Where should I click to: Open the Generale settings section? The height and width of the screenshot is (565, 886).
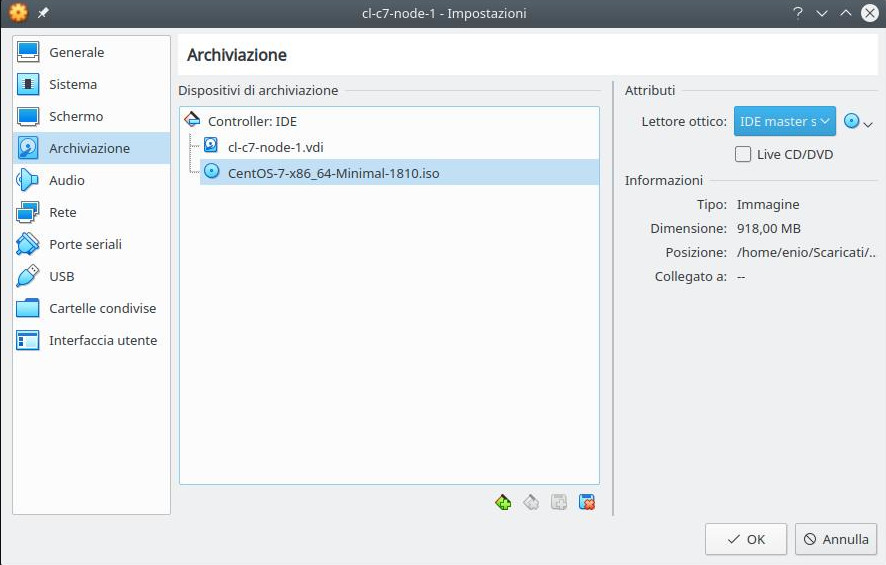point(76,52)
